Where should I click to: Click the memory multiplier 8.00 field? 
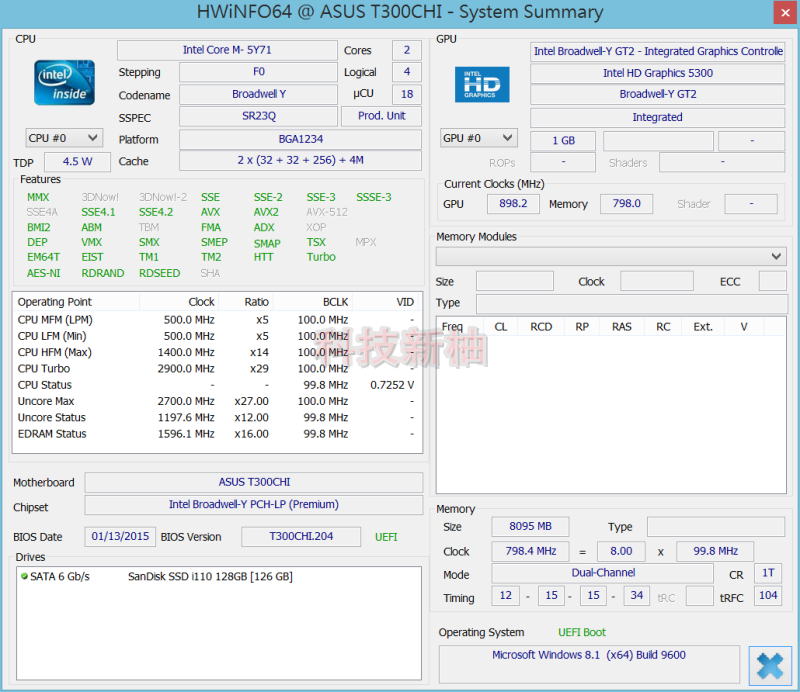[621, 552]
